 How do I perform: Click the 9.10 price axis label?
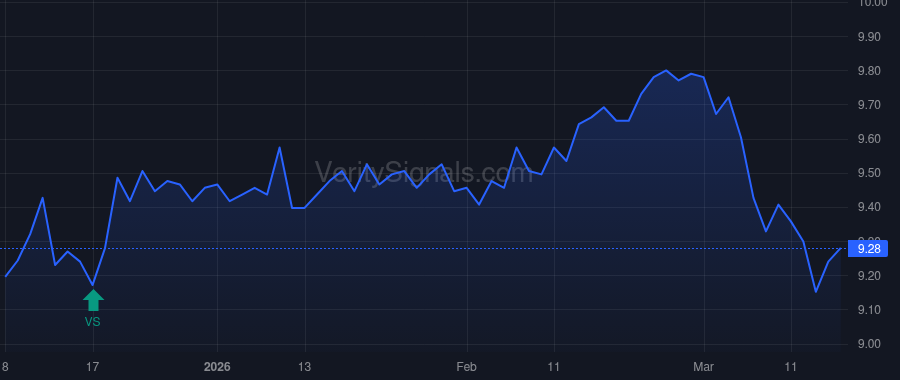point(868,310)
